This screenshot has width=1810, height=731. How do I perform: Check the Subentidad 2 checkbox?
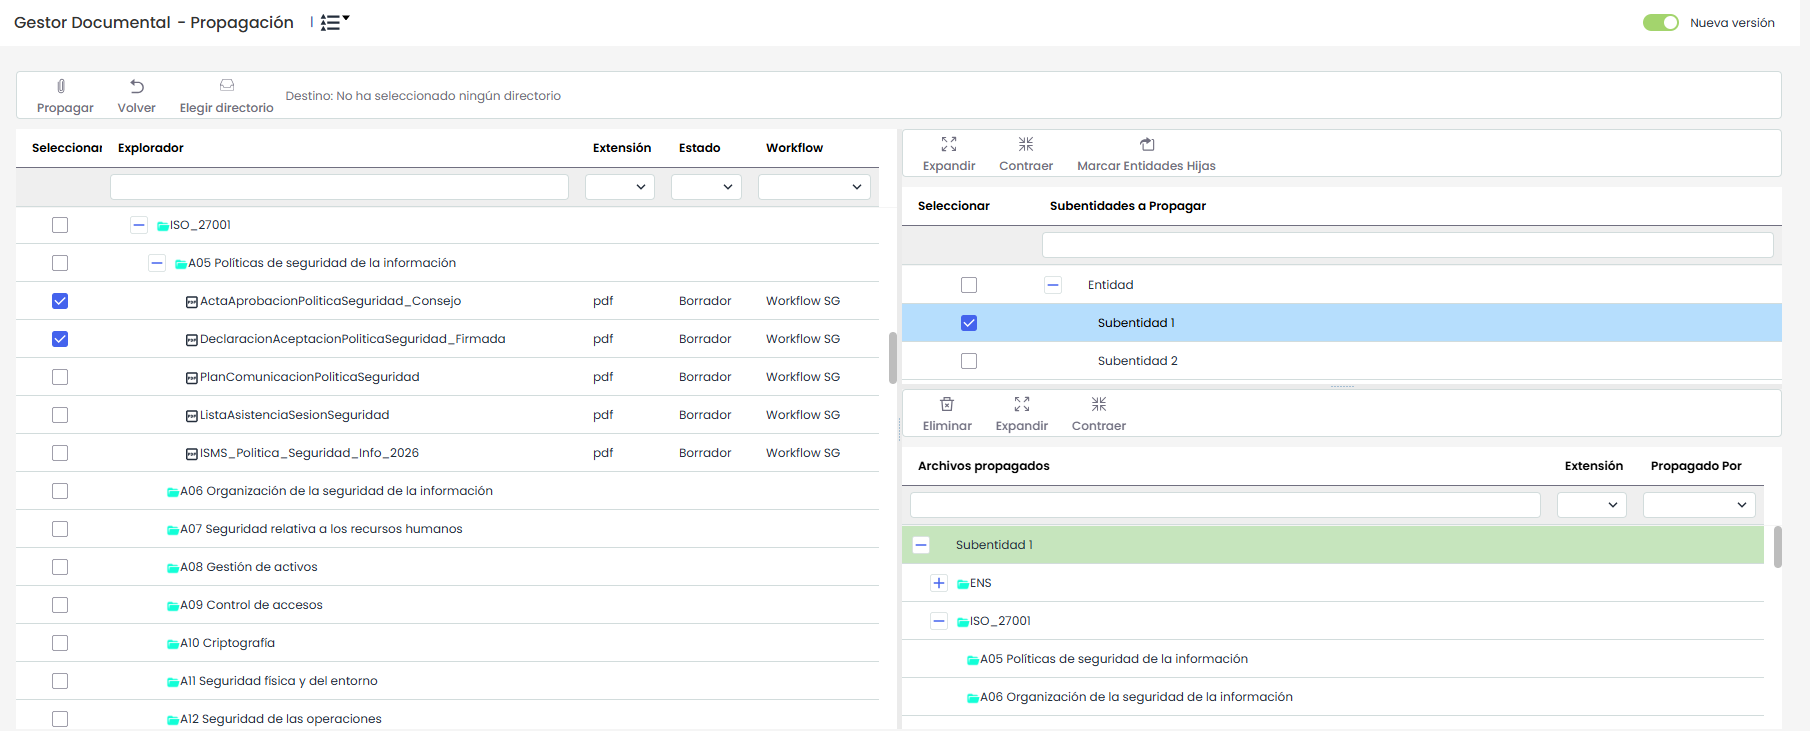(x=969, y=361)
